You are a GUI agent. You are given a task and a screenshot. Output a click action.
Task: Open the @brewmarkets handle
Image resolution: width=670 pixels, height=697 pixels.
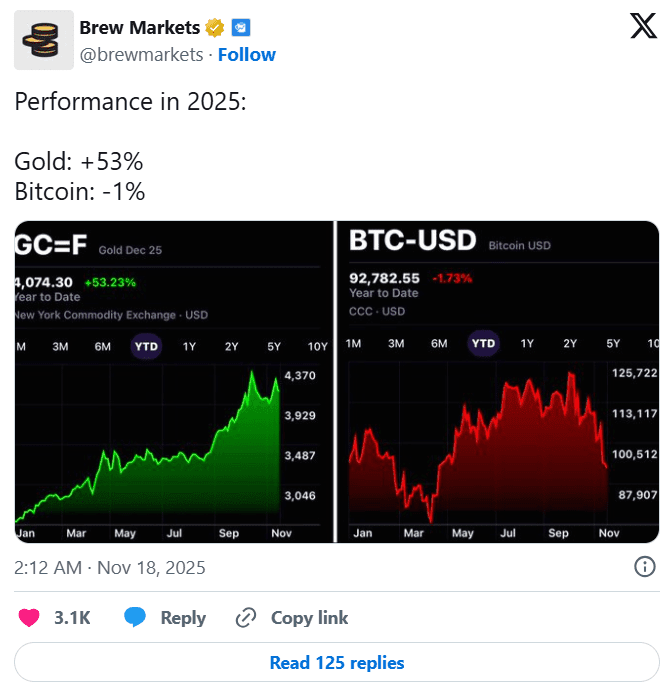tap(141, 55)
